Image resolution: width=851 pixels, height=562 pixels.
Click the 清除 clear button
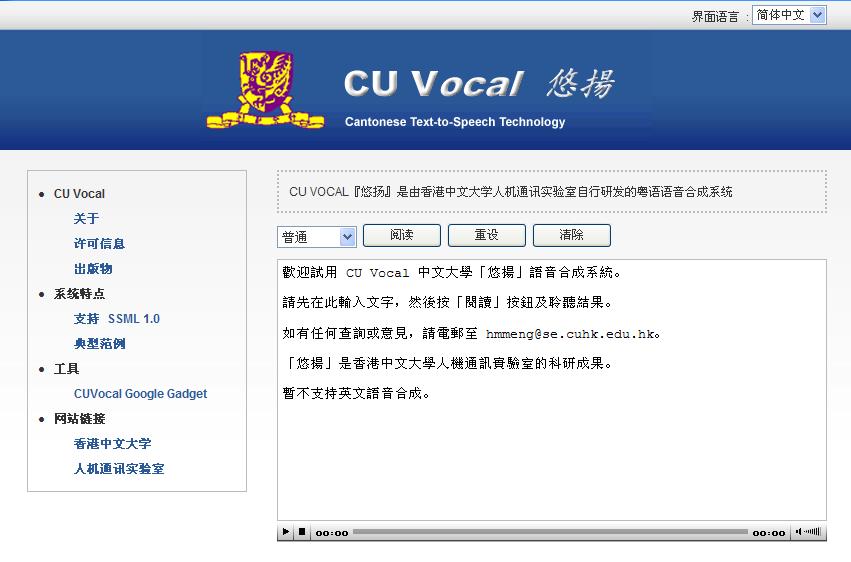(x=571, y=236)
